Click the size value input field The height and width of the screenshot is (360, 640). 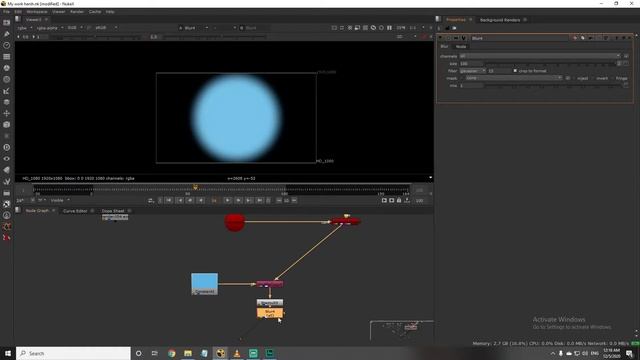(x=471, y=64)
